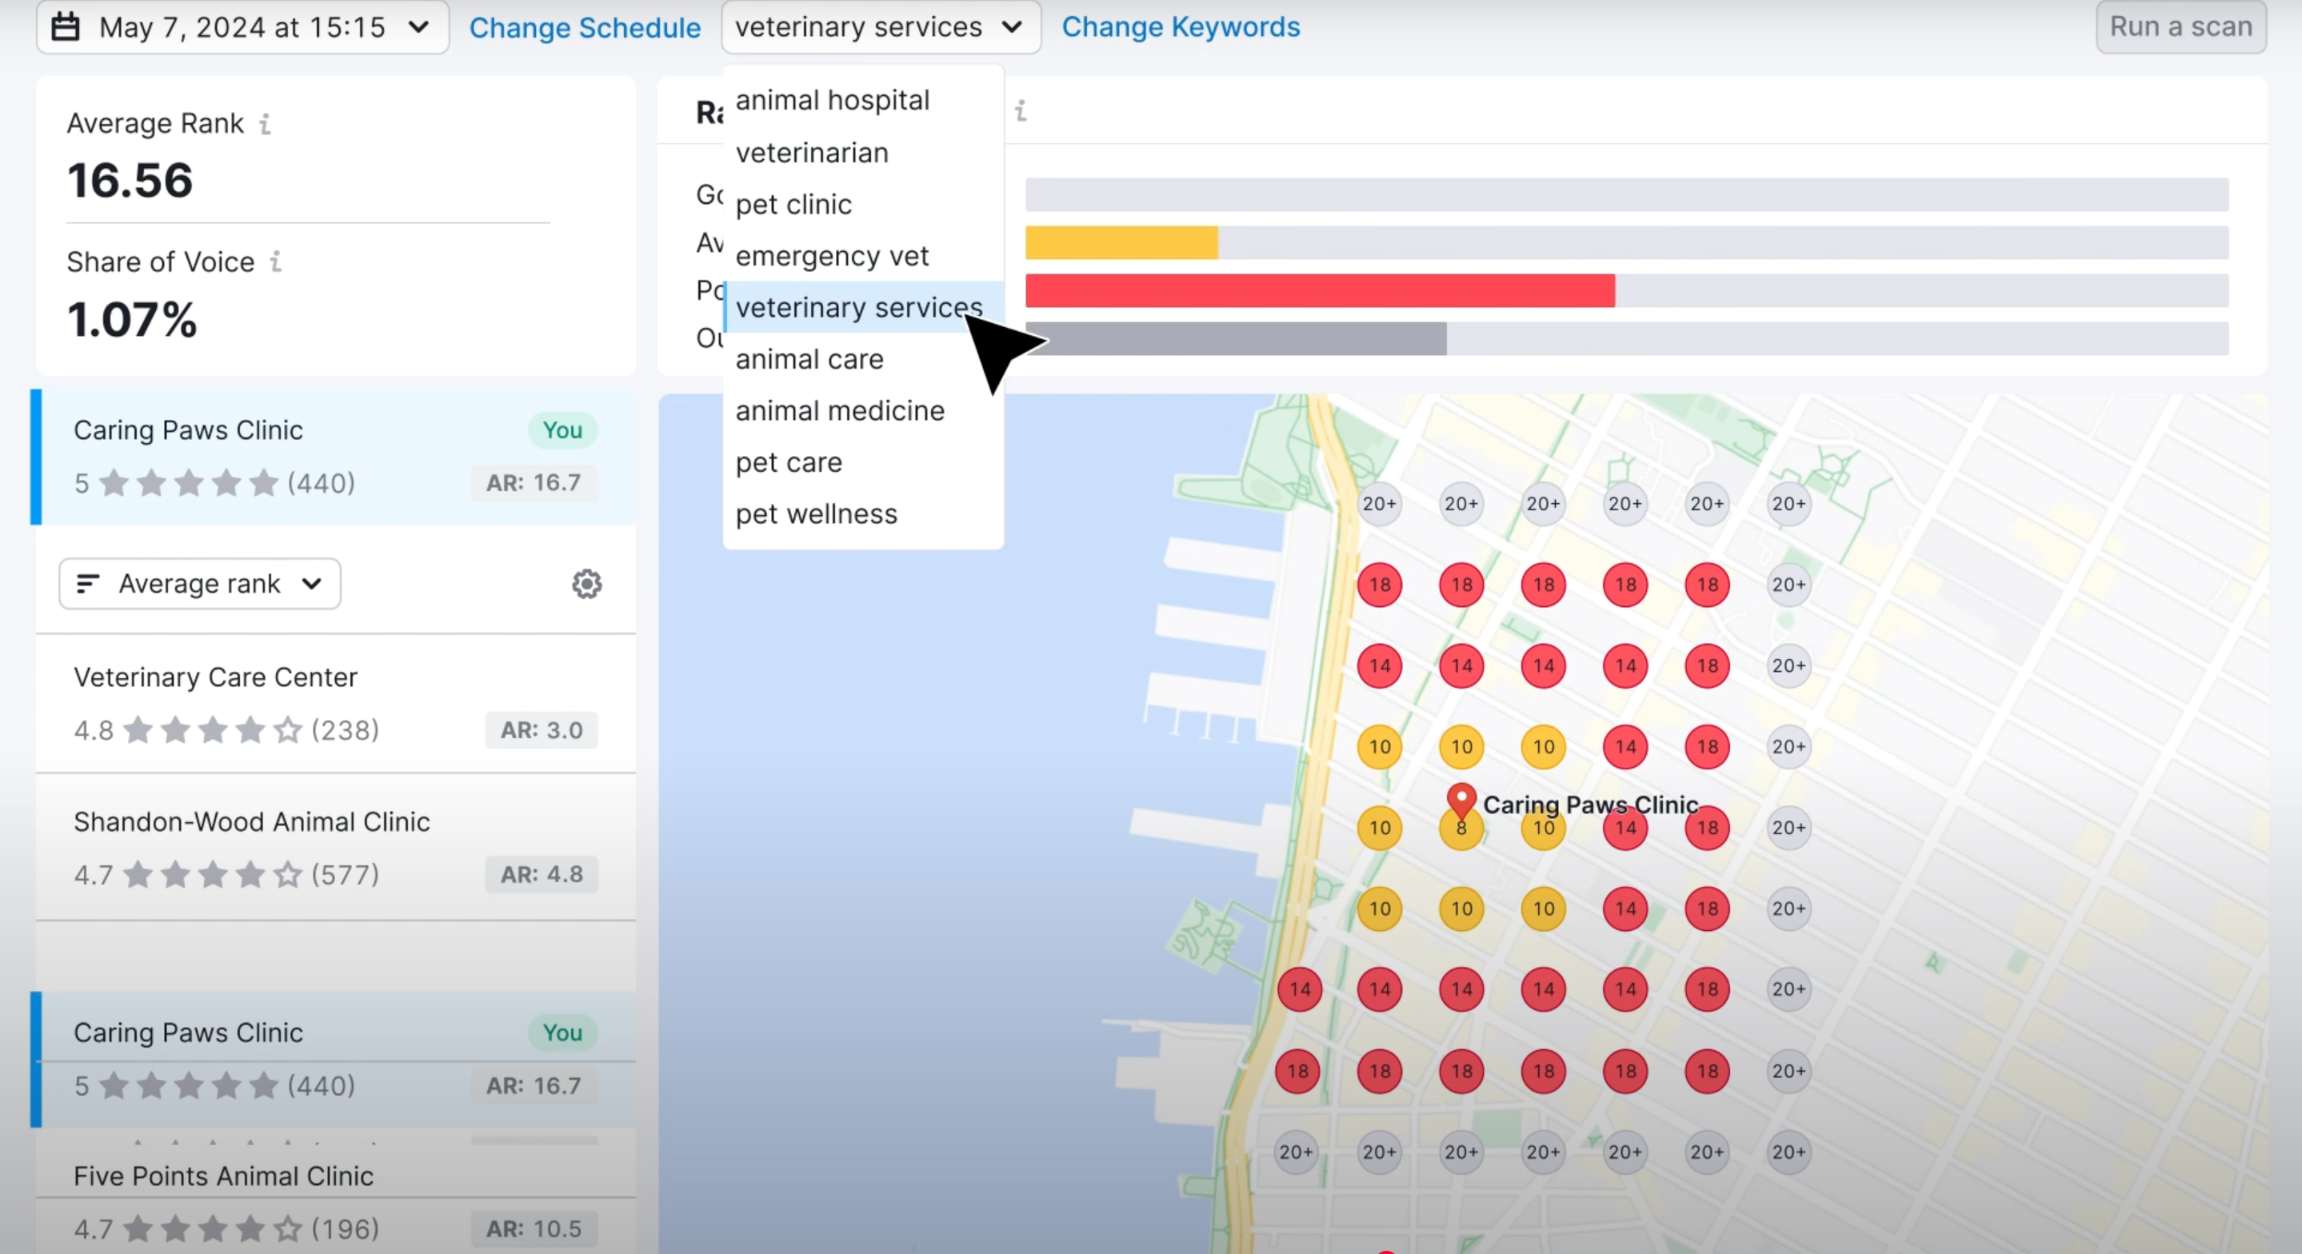Click AR: 4.8 badge for Shandon-Wood

pos(542,874)
